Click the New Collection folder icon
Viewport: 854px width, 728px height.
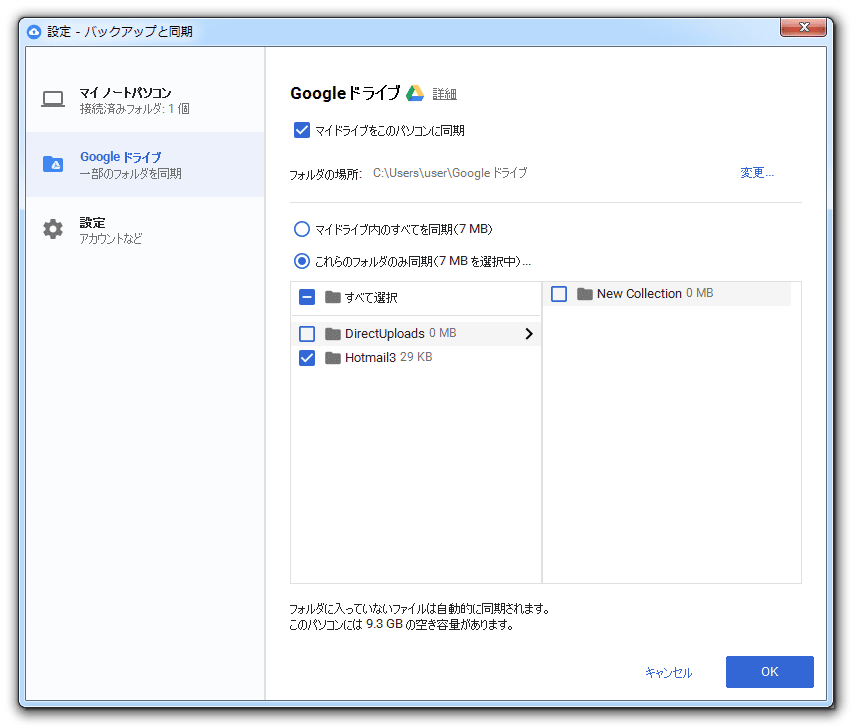(584, 294)
